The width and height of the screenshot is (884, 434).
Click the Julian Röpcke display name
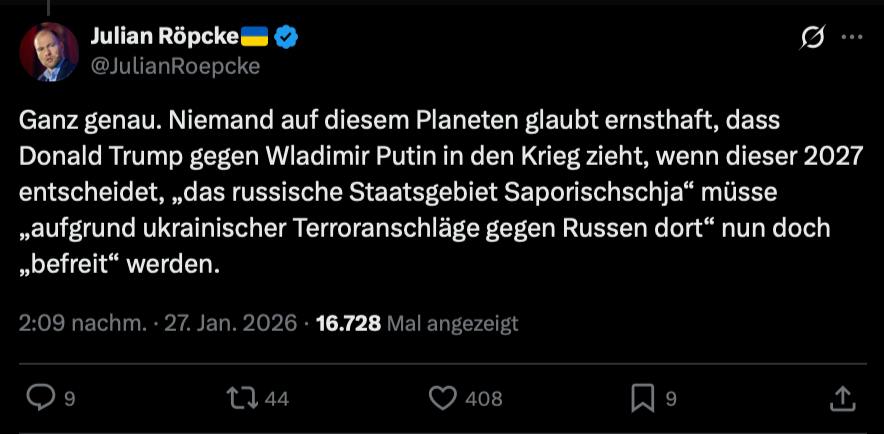click(165, 37)
